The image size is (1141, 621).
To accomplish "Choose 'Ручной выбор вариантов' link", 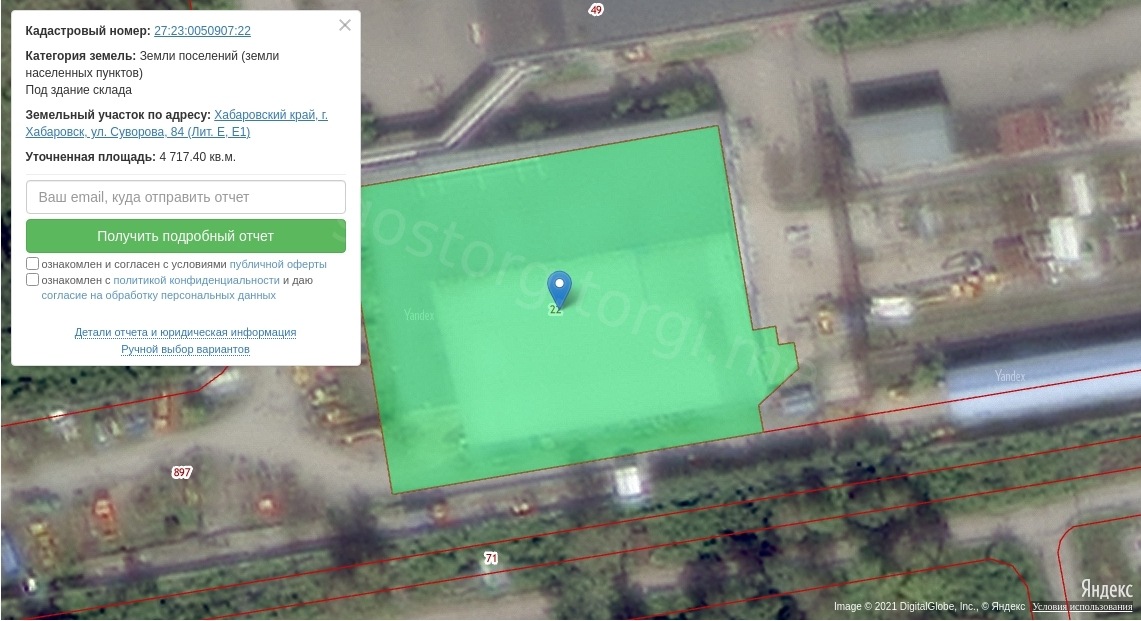I will click(185, 349).
